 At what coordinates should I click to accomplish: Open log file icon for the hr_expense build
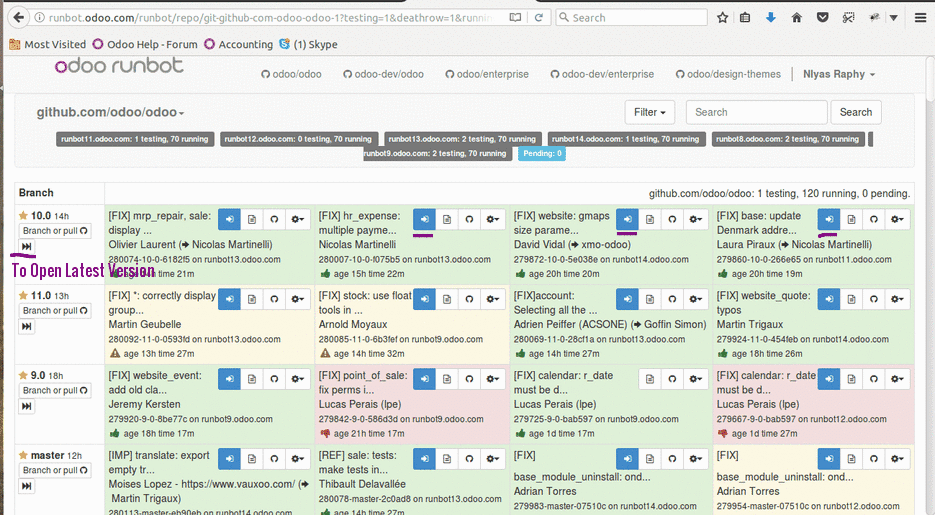click(x=447, y=219)
